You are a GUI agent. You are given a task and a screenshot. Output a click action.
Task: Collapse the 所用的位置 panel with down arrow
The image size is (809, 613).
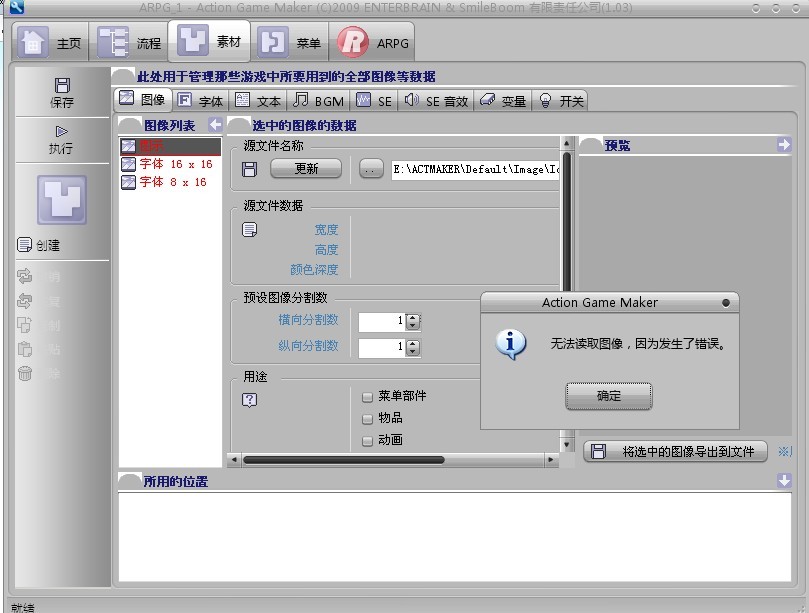pyautogui.click(x=784, y=480)
